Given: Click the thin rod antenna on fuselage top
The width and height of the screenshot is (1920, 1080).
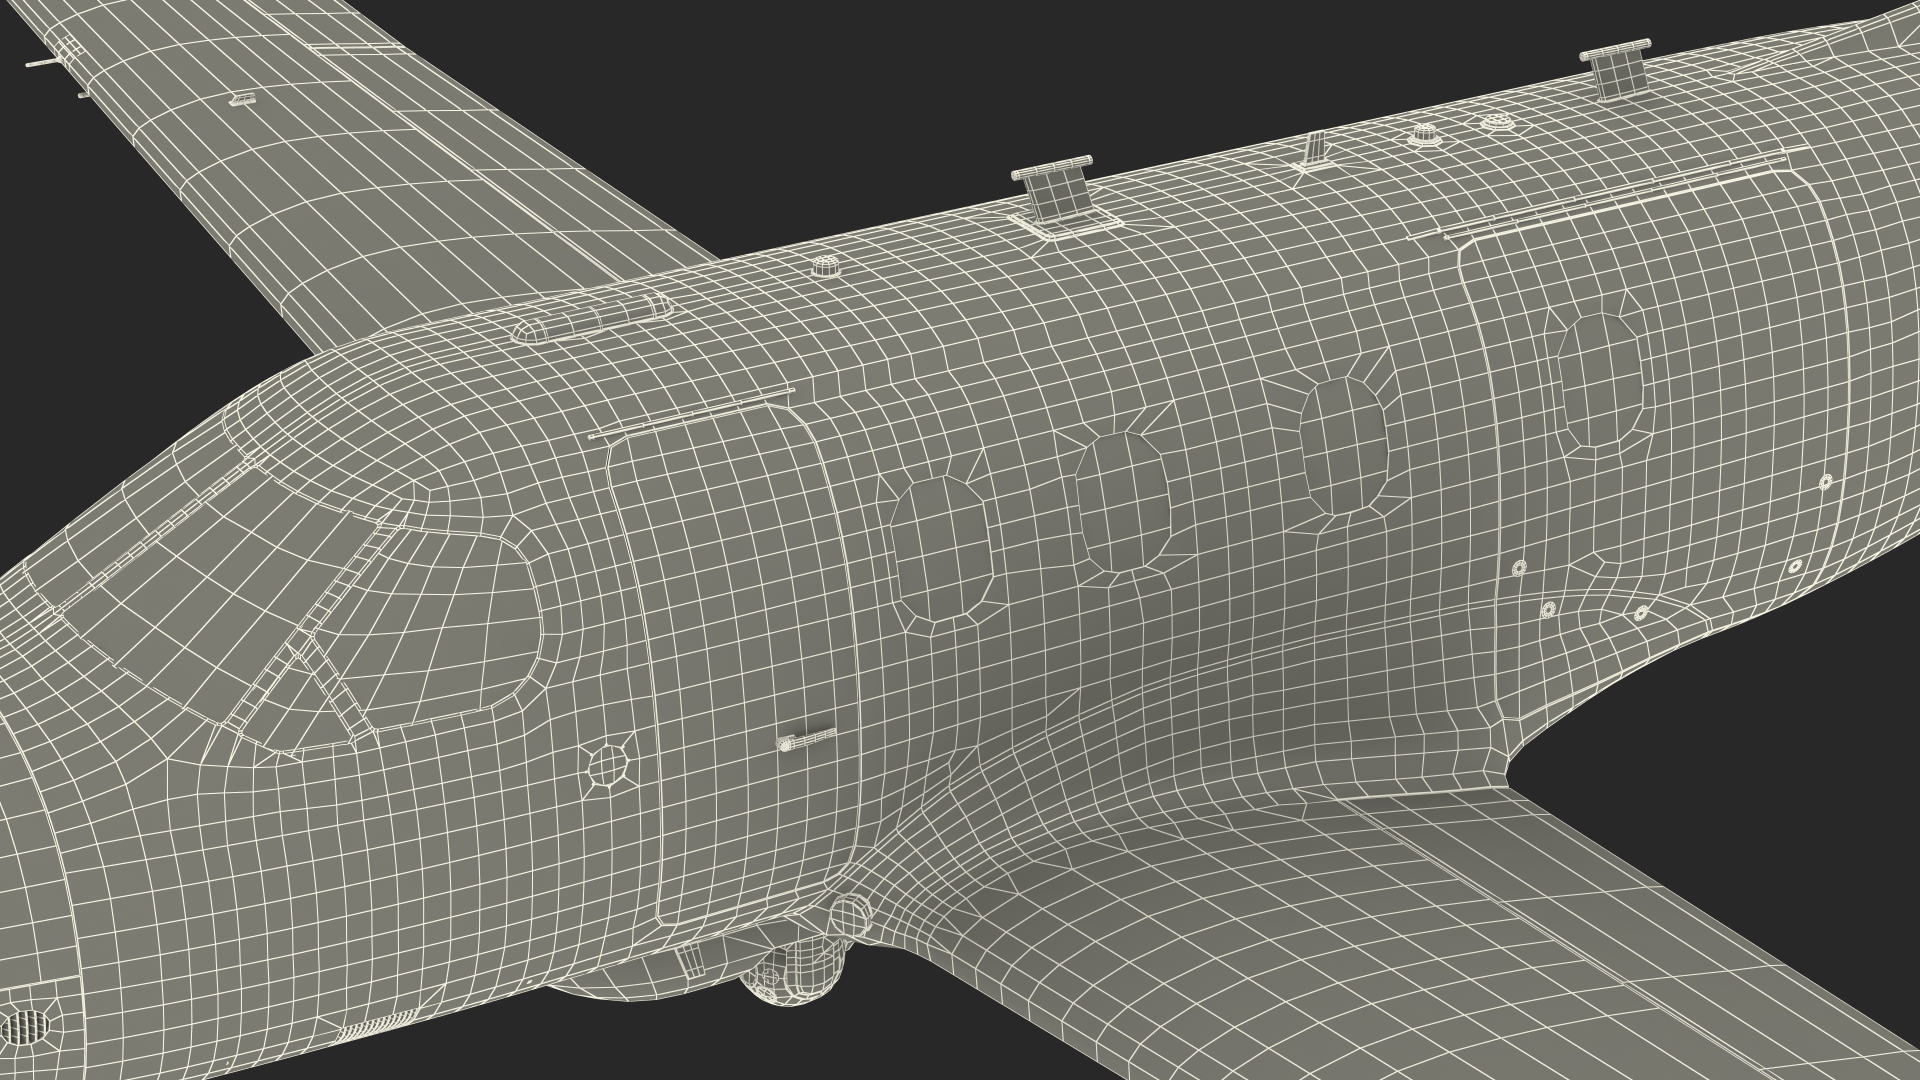Looking at the screenshot, I should [1314, 150].
